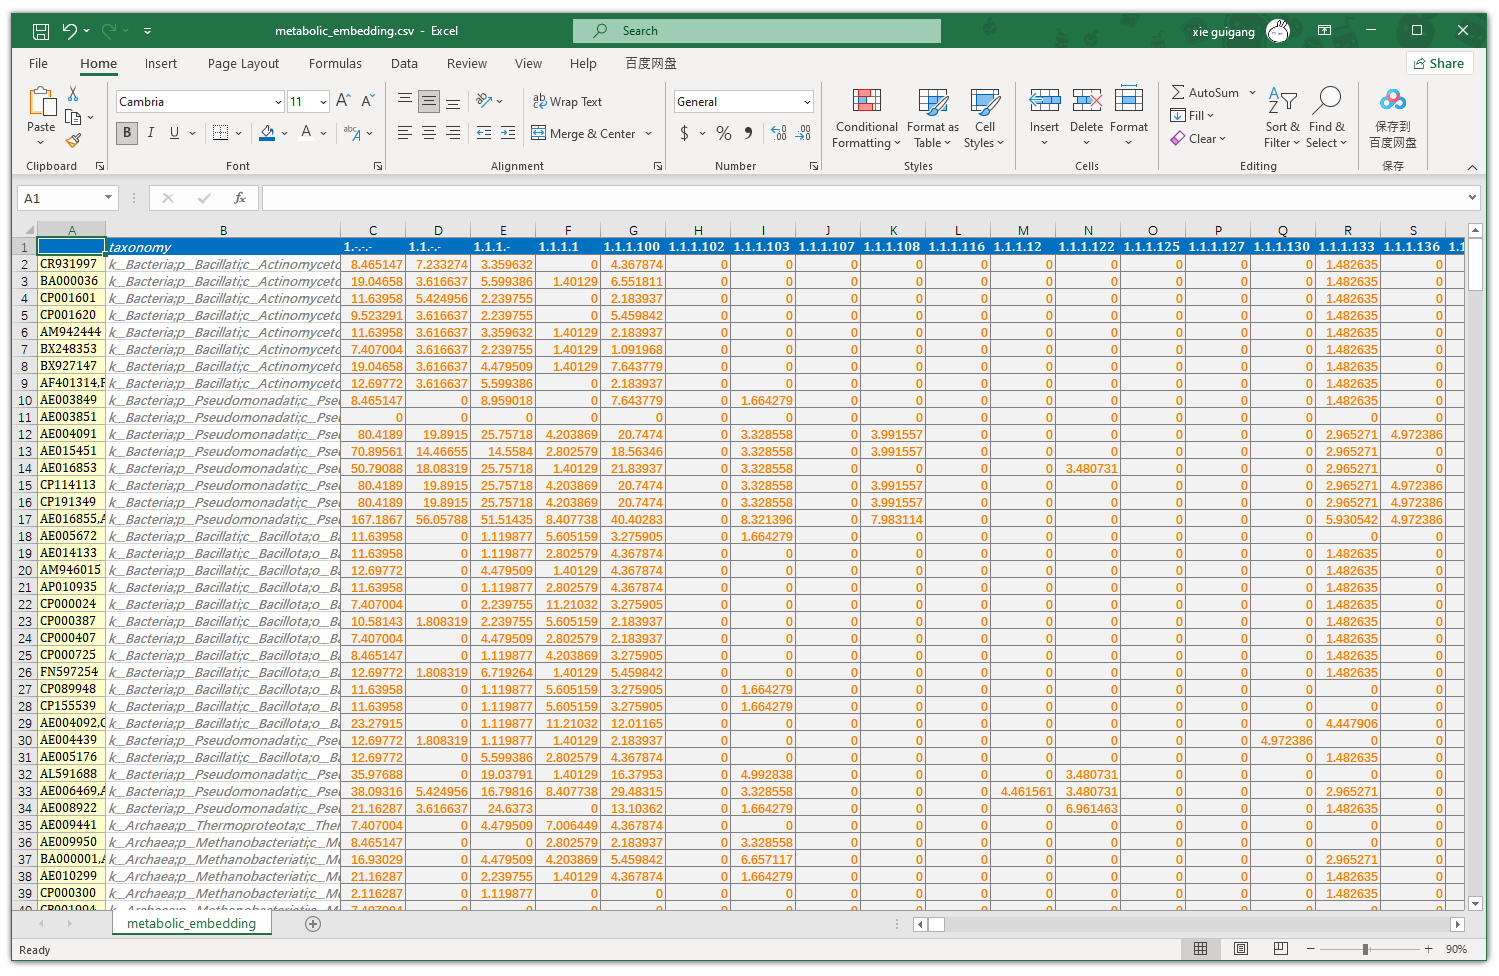1499x976 pixels.
Task: Click the Format Painter brush icon
Action: click(x=73, y=141)
